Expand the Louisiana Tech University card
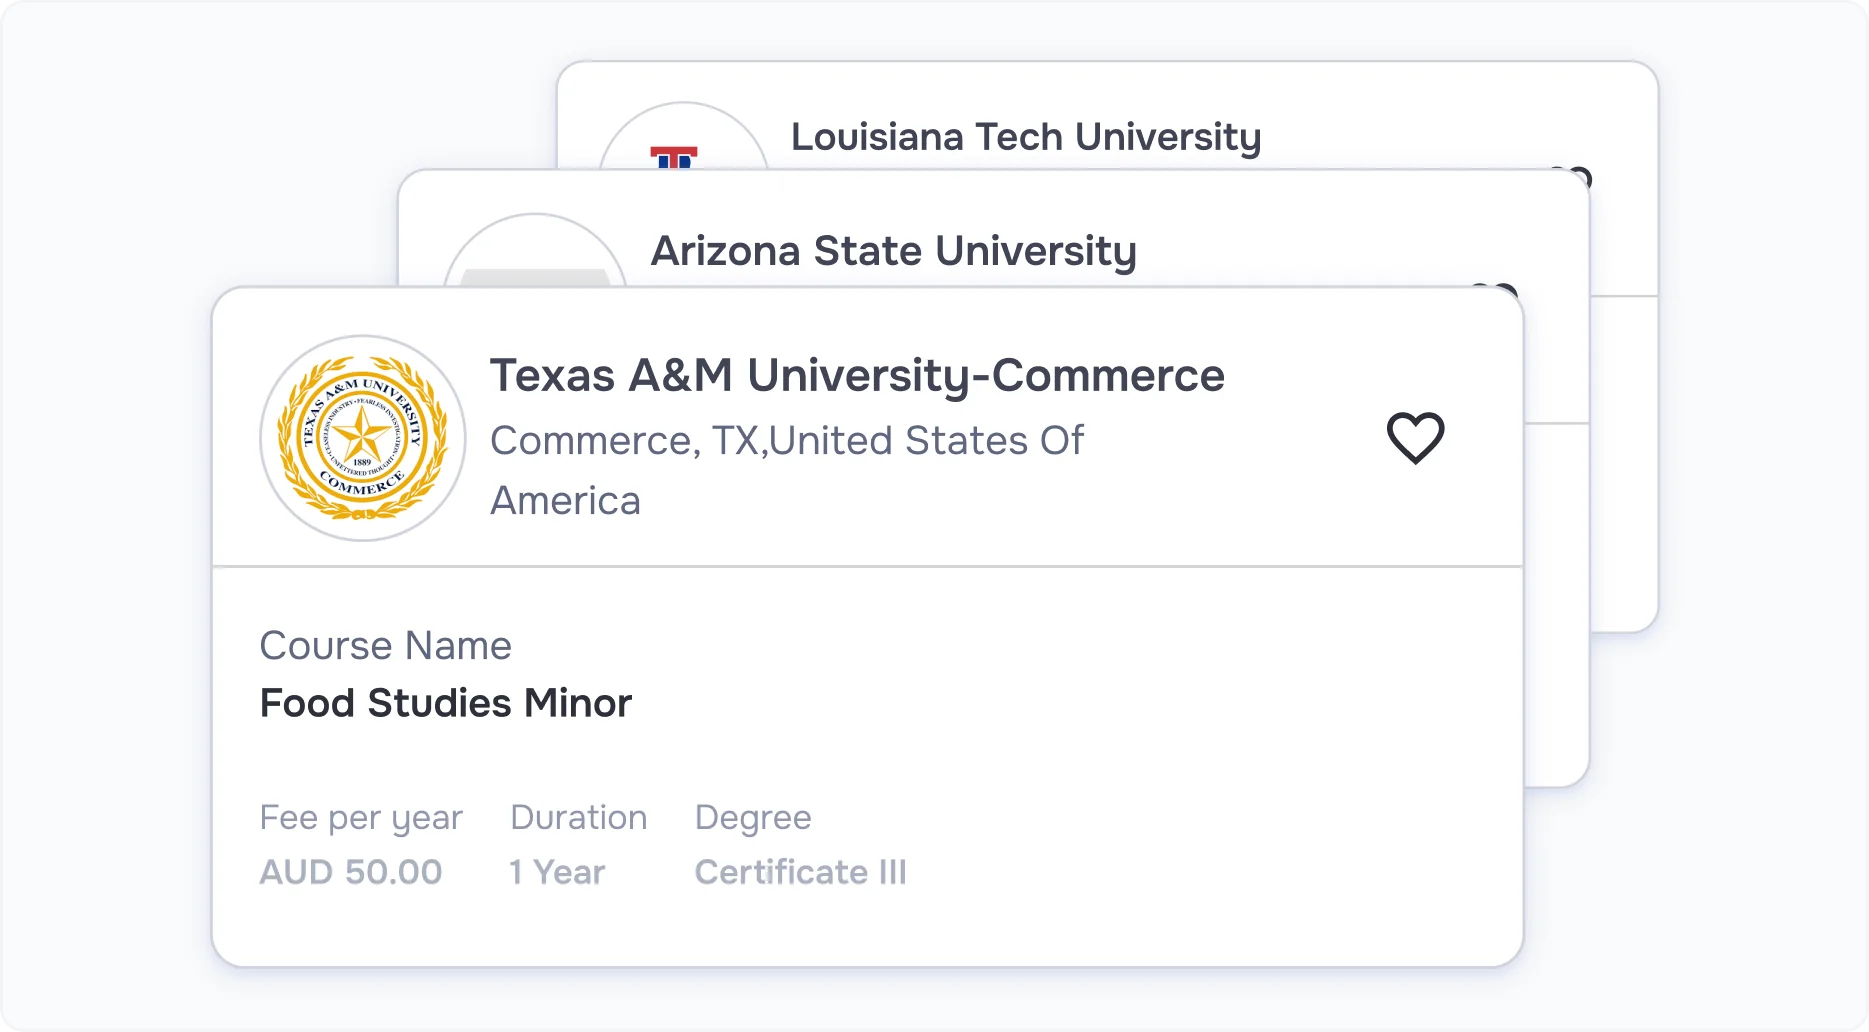This screenshot has height=1032, width=1869. coord(1026,137)
